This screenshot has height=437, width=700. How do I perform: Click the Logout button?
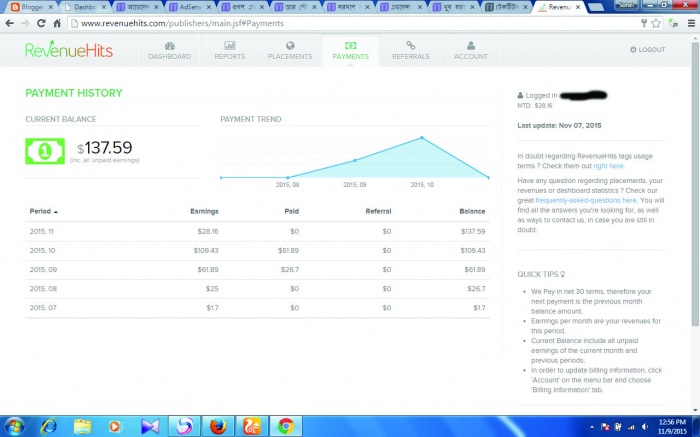tap(647, 50)
